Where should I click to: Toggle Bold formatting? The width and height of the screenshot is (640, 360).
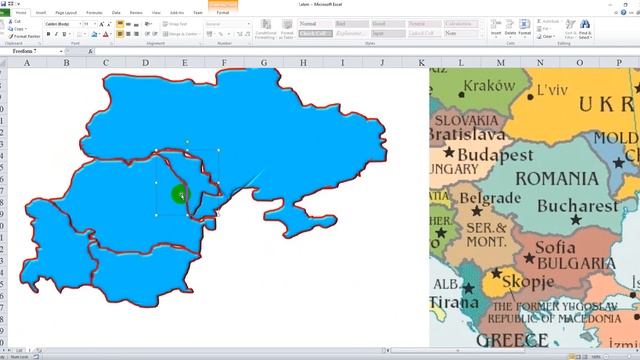(49, 34)
